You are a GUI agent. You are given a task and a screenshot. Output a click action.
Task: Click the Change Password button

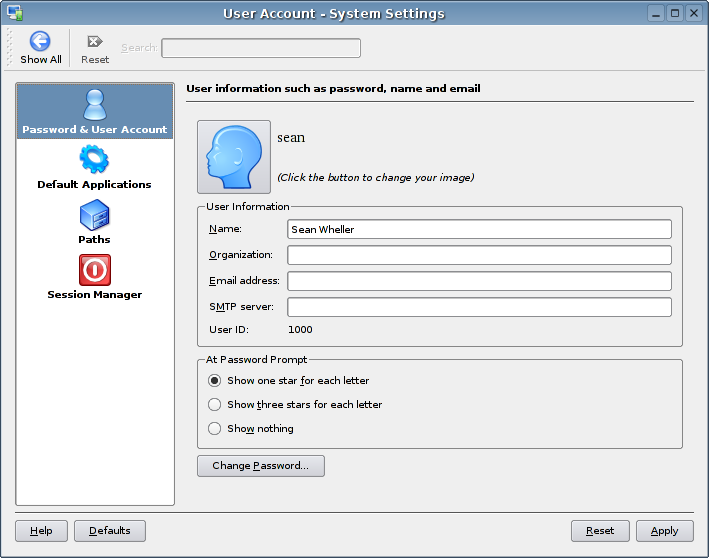click(x=261, y=466)
